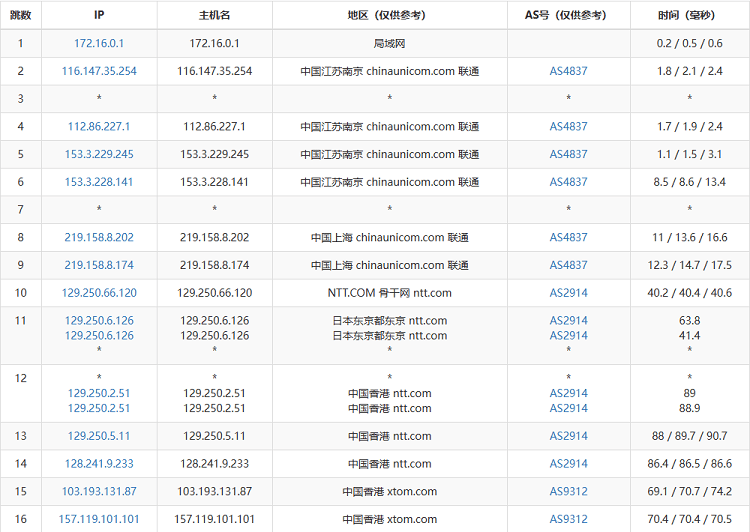Click AS9312 link in hop 15 row
Image resolution: width=750 pixels, height=532 pixels.
(x=568, y=492)
